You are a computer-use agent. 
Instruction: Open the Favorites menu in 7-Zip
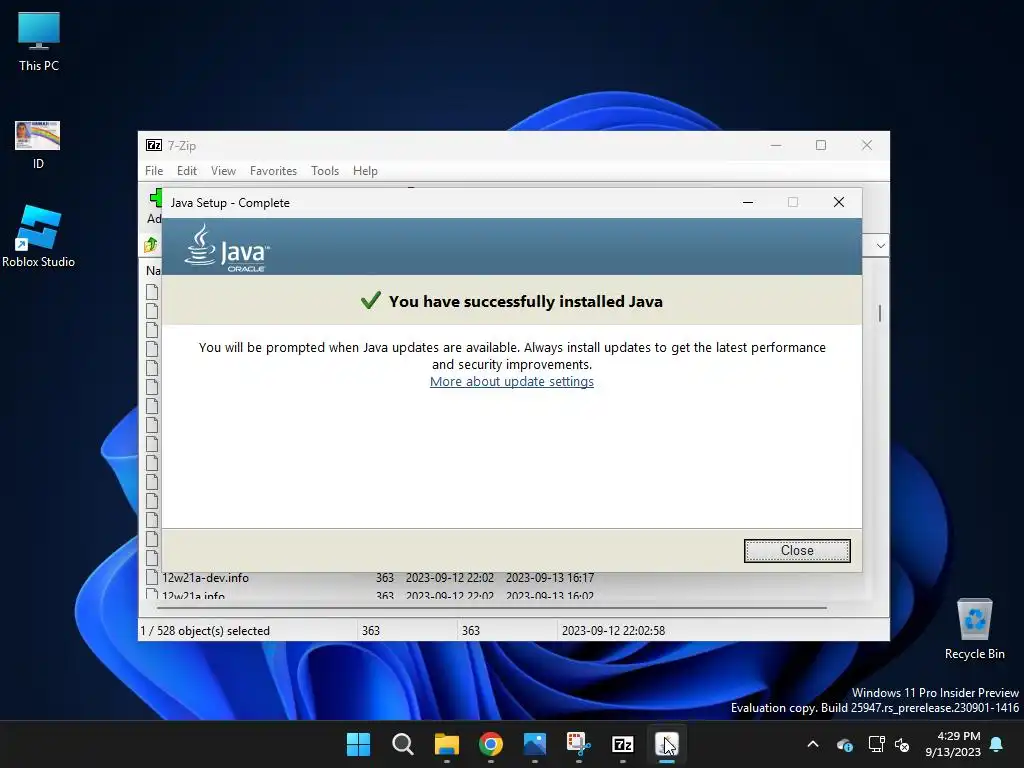point(273,170)
